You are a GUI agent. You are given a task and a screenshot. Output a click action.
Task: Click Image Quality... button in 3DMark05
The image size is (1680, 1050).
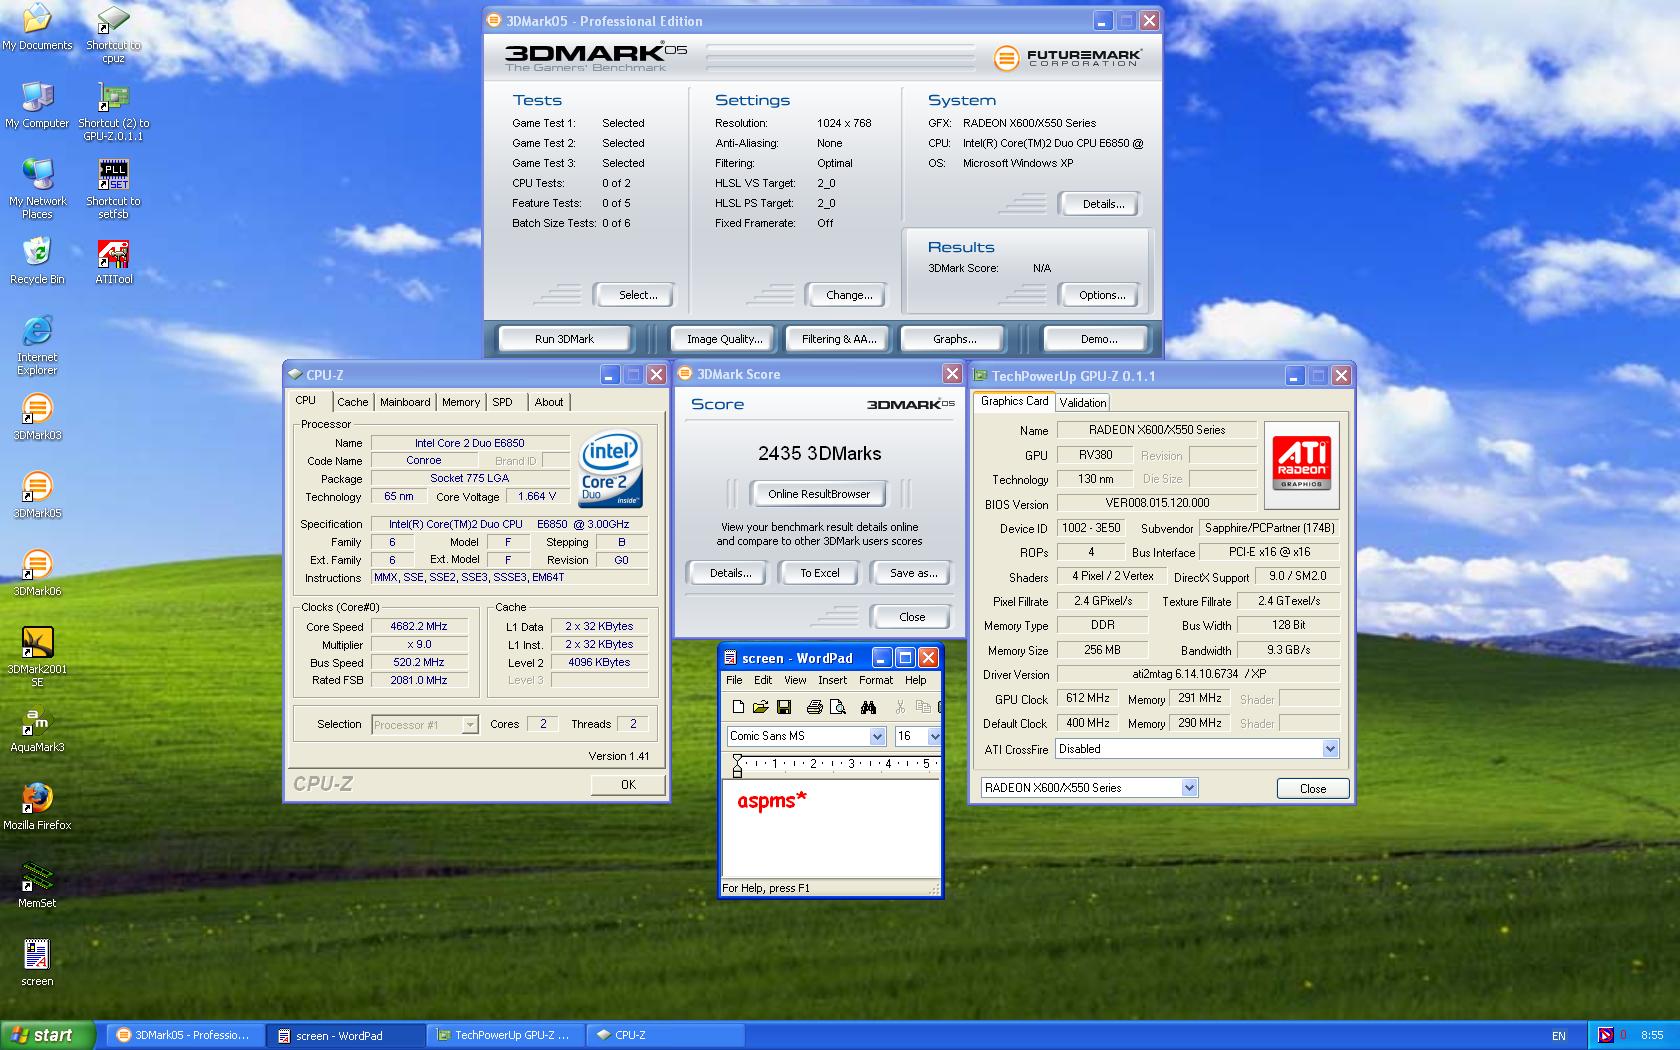point(724,339)
